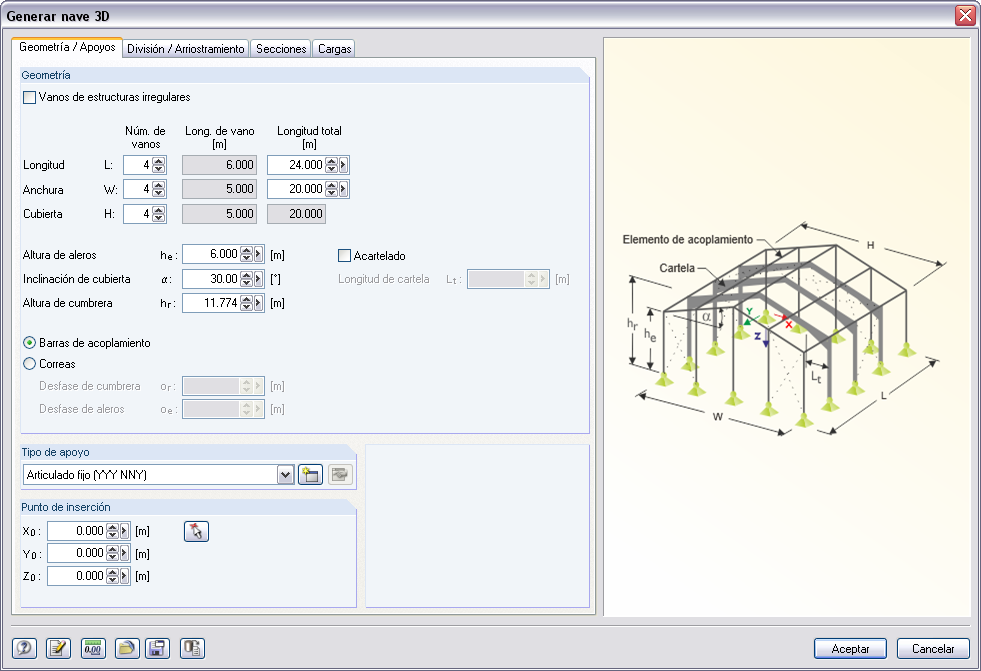981x671 pixels.
Task: Click the arrow button beside Inclinación de cubierta field
Action: (x=258, y=279)
